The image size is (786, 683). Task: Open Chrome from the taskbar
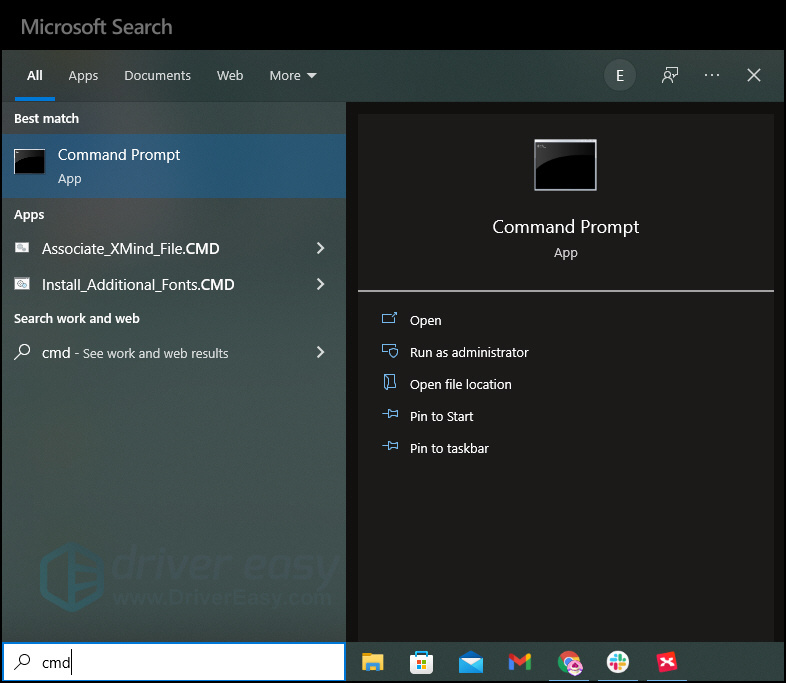[569, 663]
